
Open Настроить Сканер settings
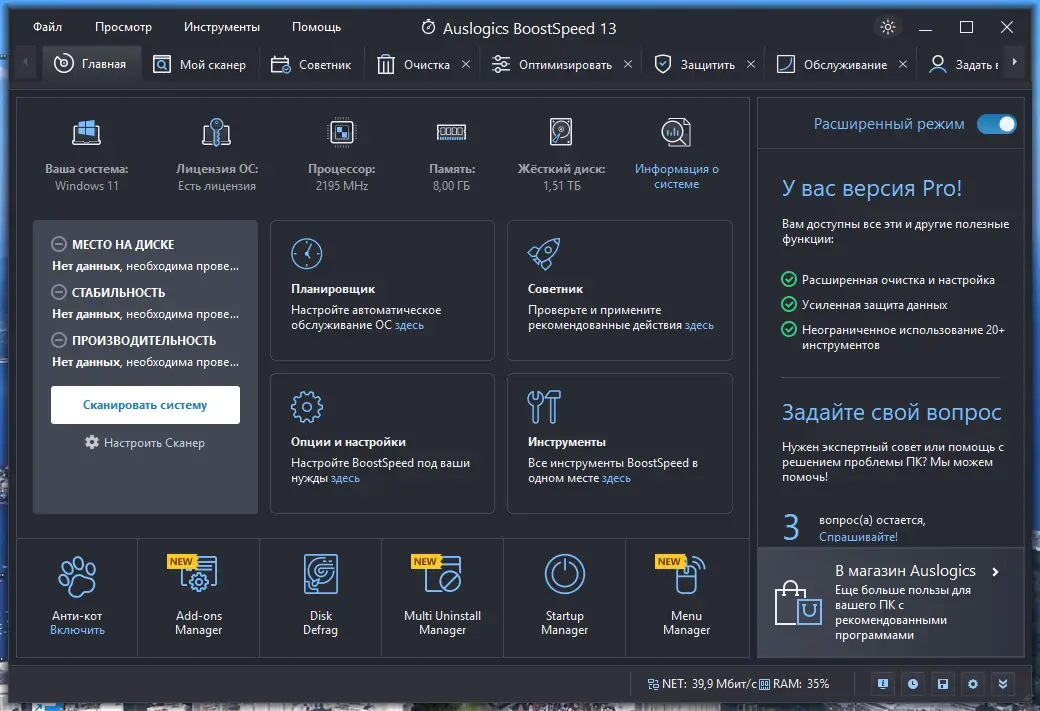point(145,442)
